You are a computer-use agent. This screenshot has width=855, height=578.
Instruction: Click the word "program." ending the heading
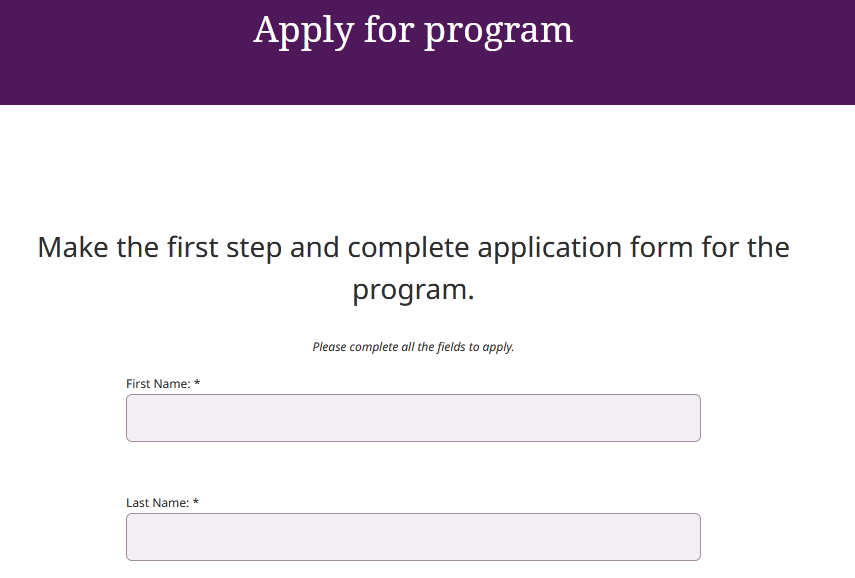coord(413,290)
